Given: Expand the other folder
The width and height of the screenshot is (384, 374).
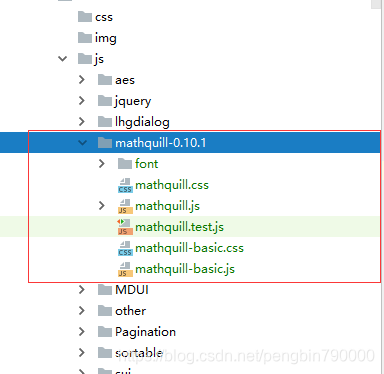Looking at the screenshot, I should point(82,311).
